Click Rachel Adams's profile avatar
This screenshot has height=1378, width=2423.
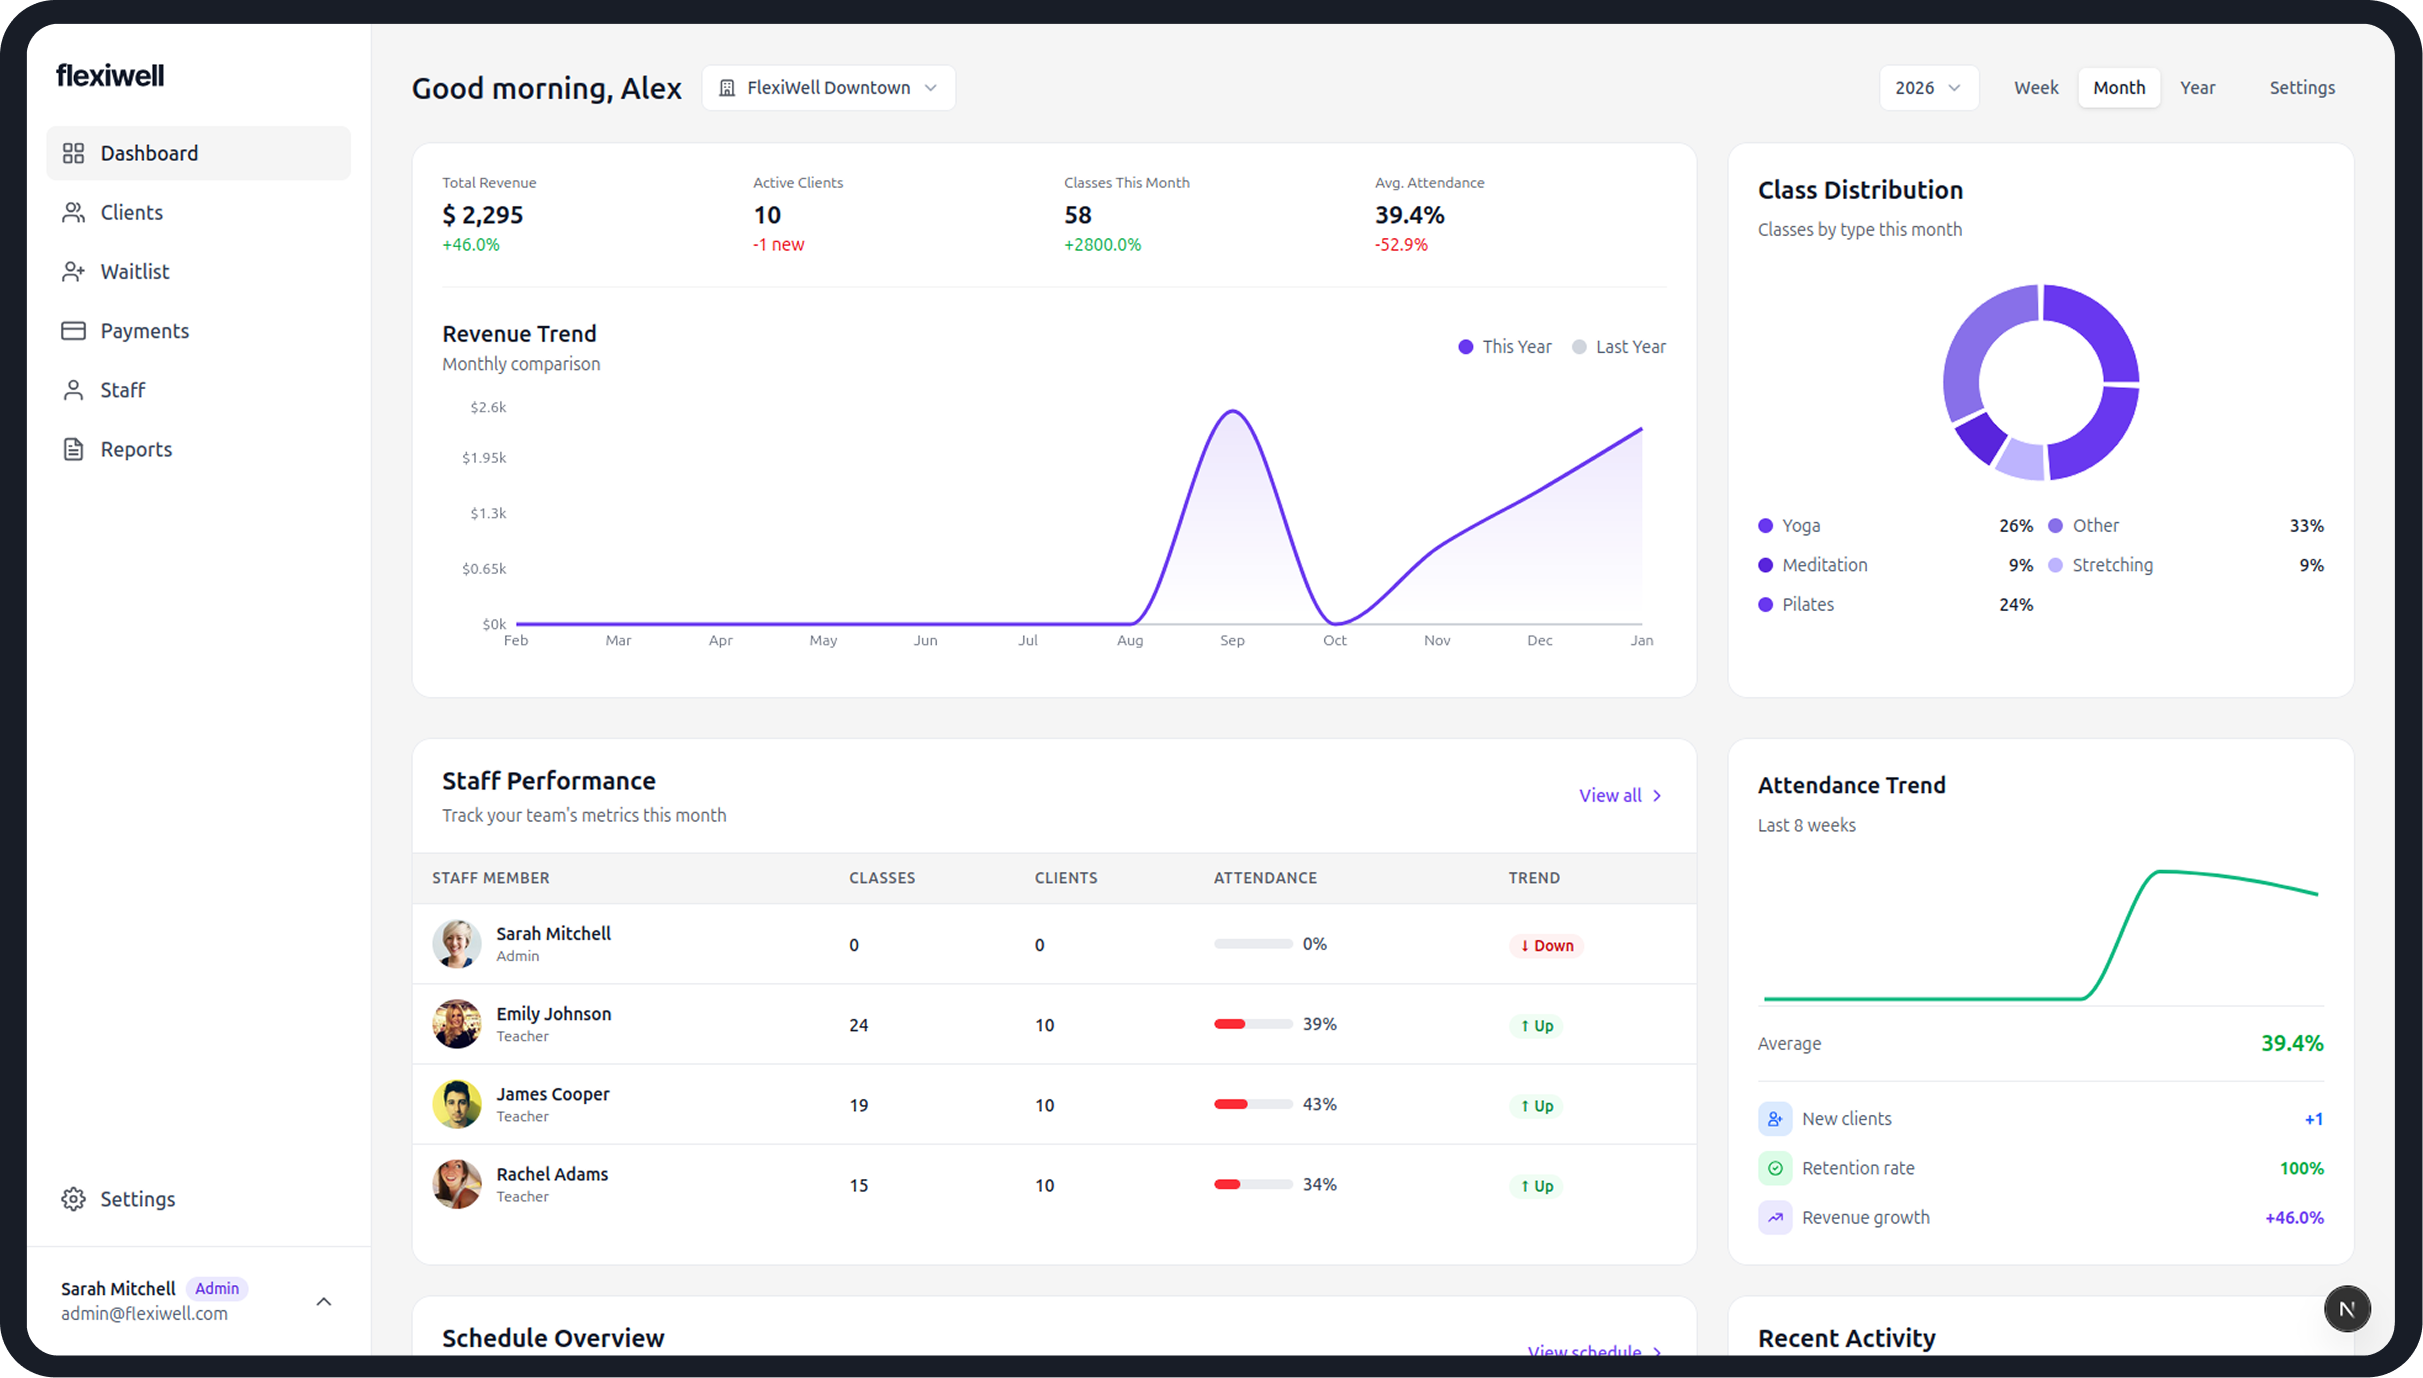pyautogui.click(x=457, y=1184)
